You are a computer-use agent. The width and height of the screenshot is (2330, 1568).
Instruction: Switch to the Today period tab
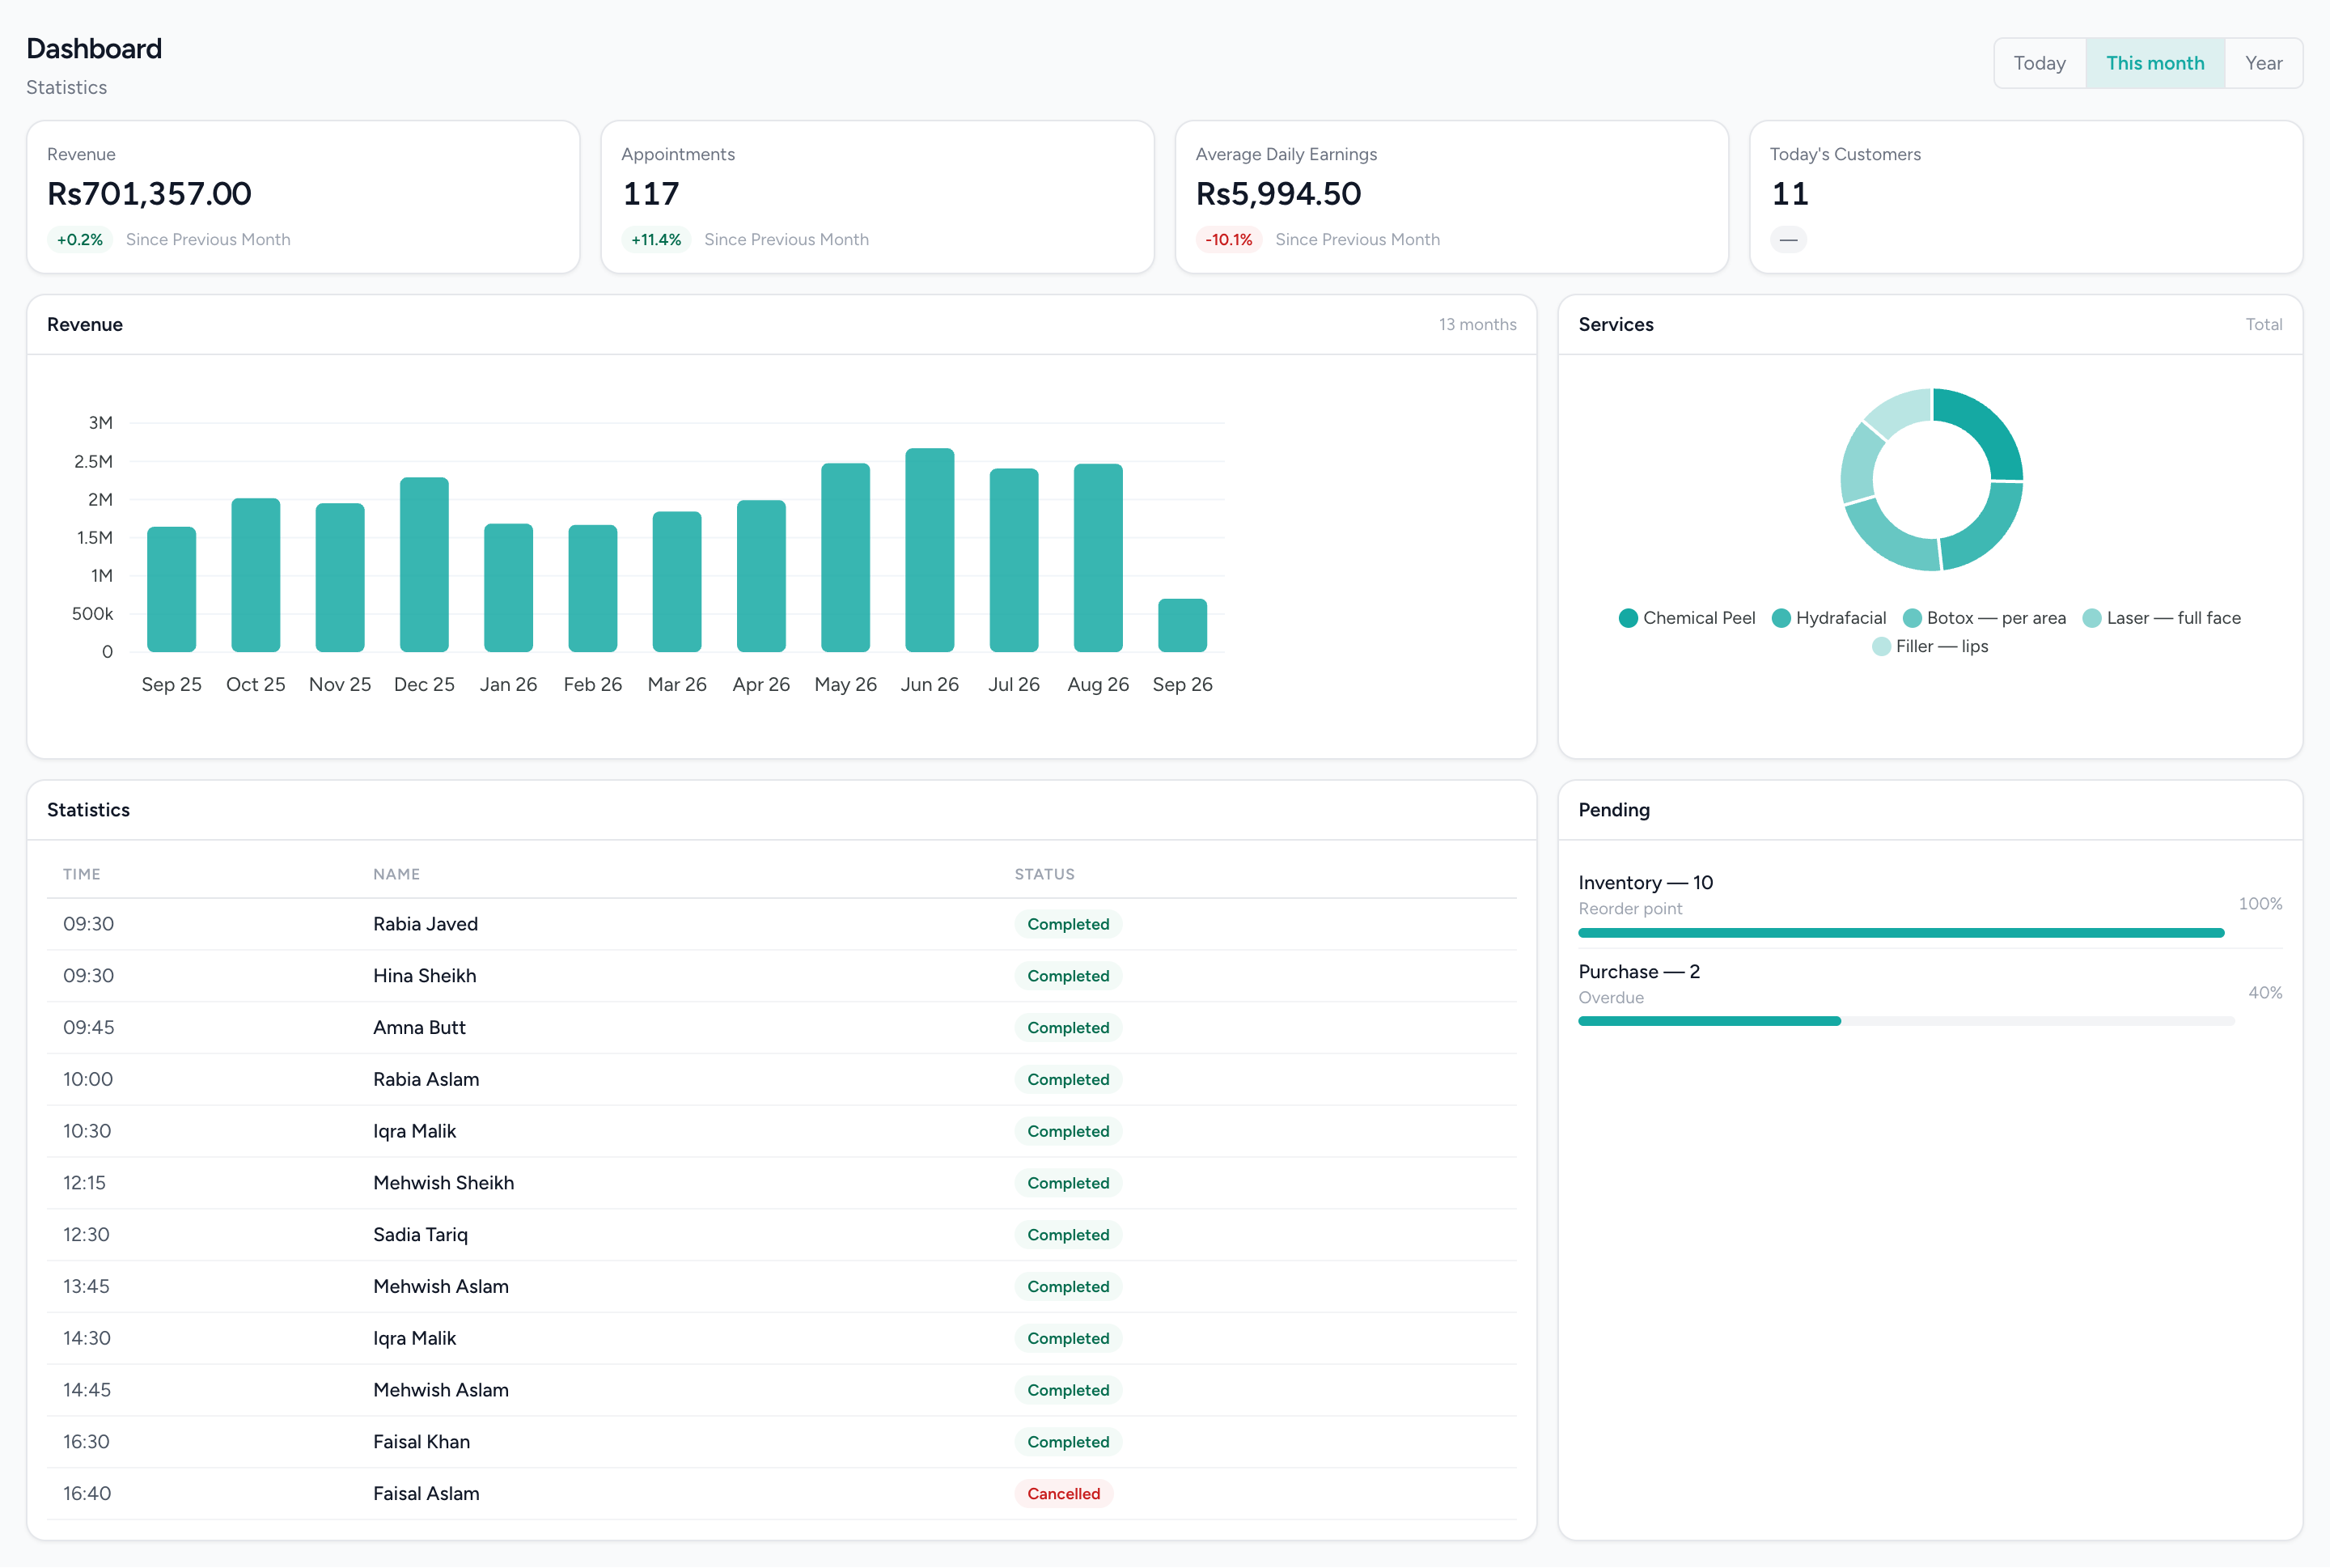pos(2039,63)
